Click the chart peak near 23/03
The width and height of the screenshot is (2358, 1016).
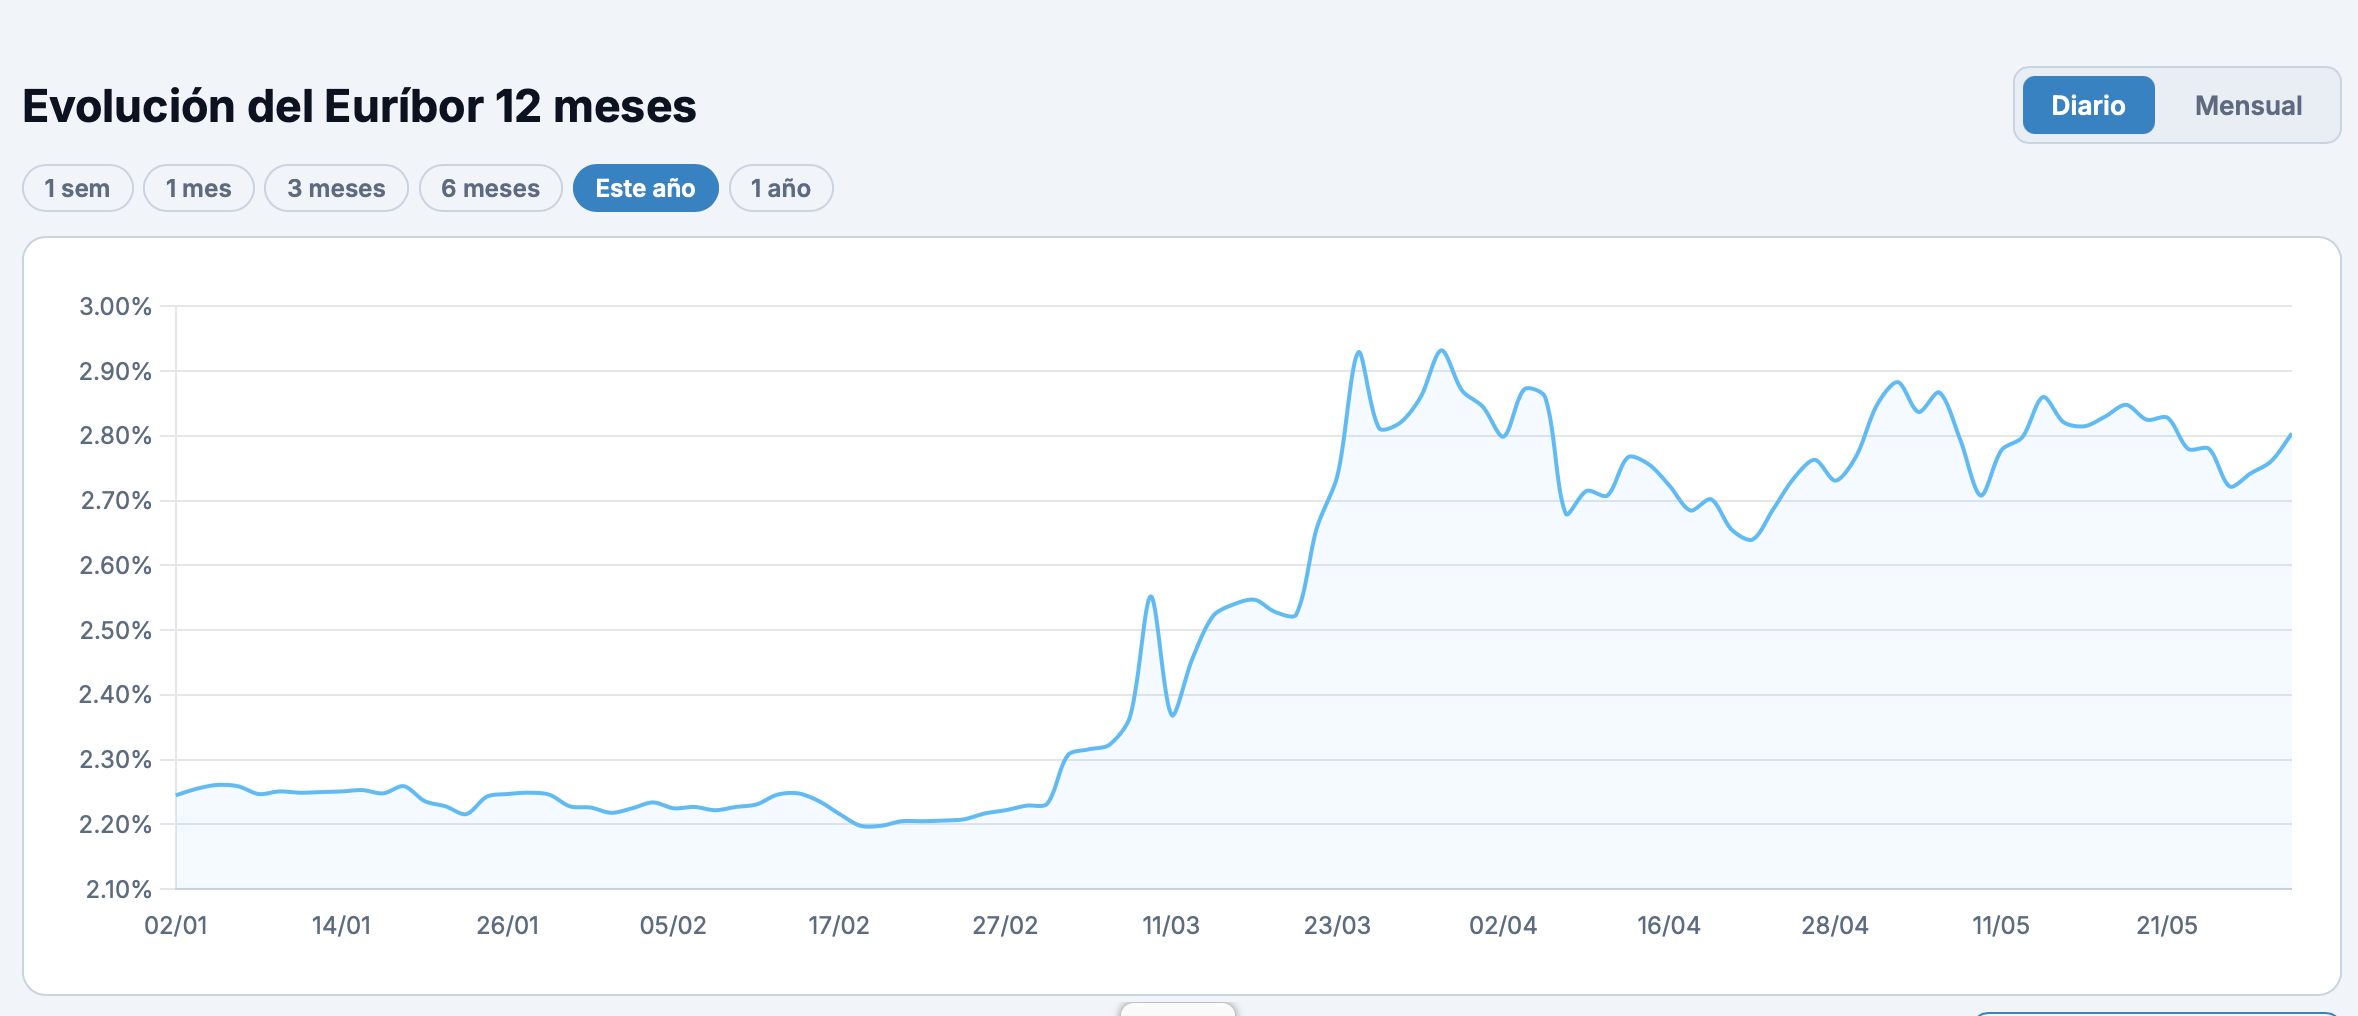[x=1359, y=352]
